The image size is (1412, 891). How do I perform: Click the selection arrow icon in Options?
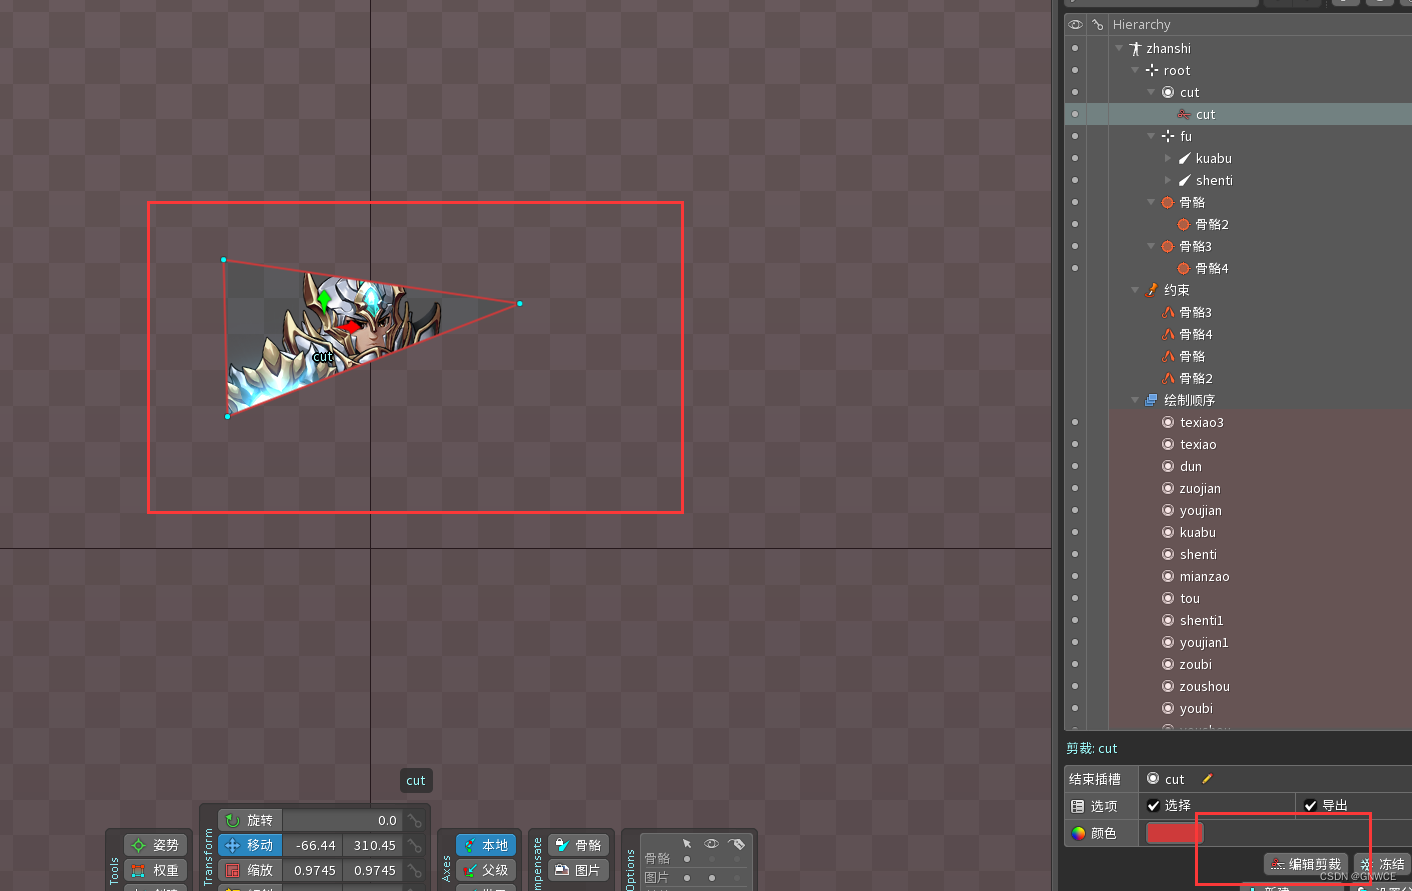pos(687,843)
